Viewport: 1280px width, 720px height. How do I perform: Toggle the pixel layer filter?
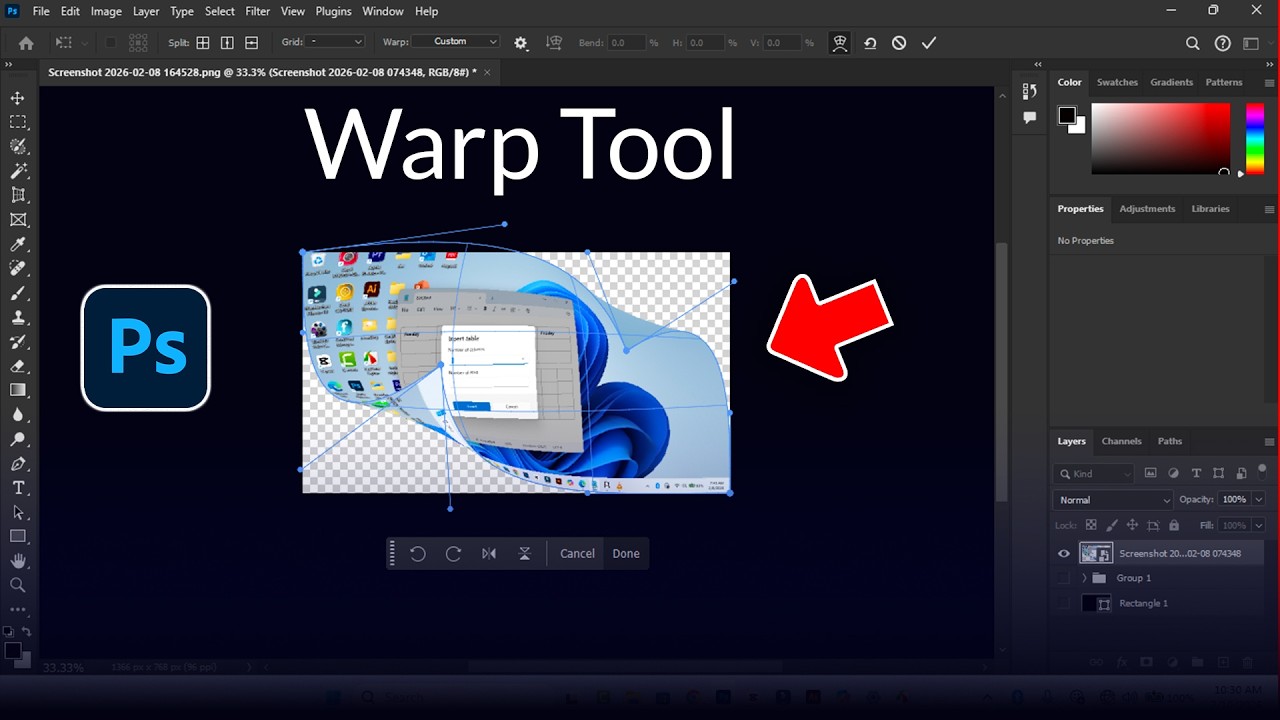(x=1150, y=473)
